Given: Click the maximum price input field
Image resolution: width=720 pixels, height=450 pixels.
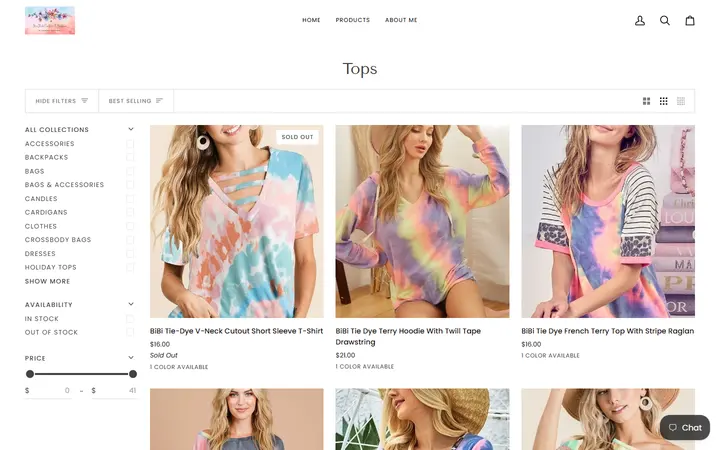Looking at the screenshot, I should [114, 391].
